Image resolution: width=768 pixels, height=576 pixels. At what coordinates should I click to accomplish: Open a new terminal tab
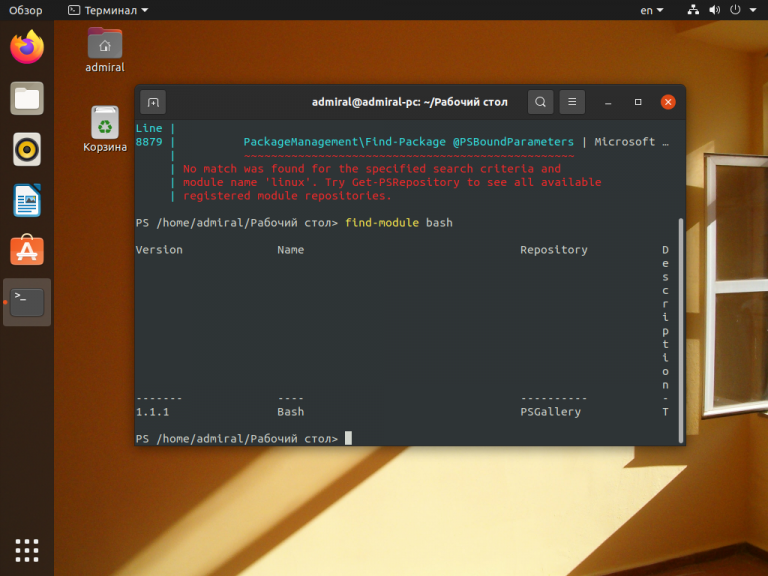[x=153, y=102]
